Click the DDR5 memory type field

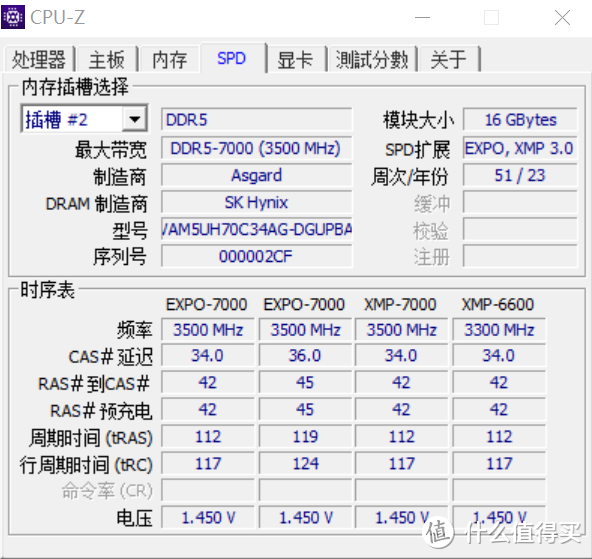tap(256, 120)
